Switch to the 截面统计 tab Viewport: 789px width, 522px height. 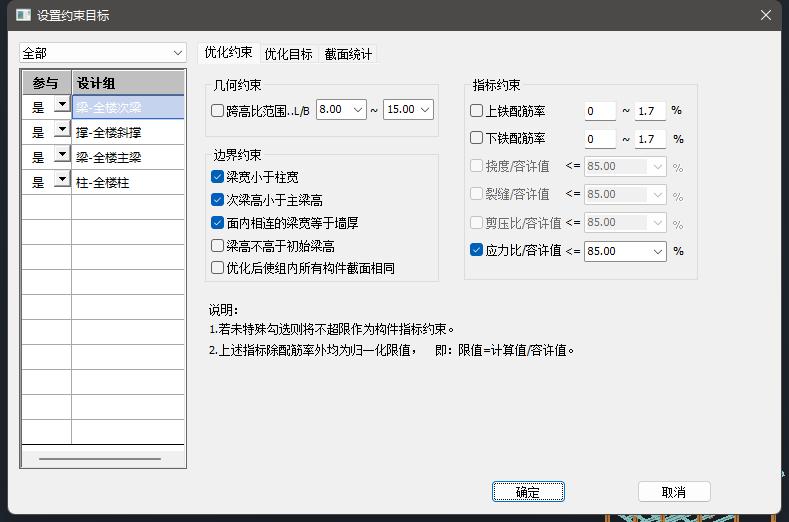(348, 54)
